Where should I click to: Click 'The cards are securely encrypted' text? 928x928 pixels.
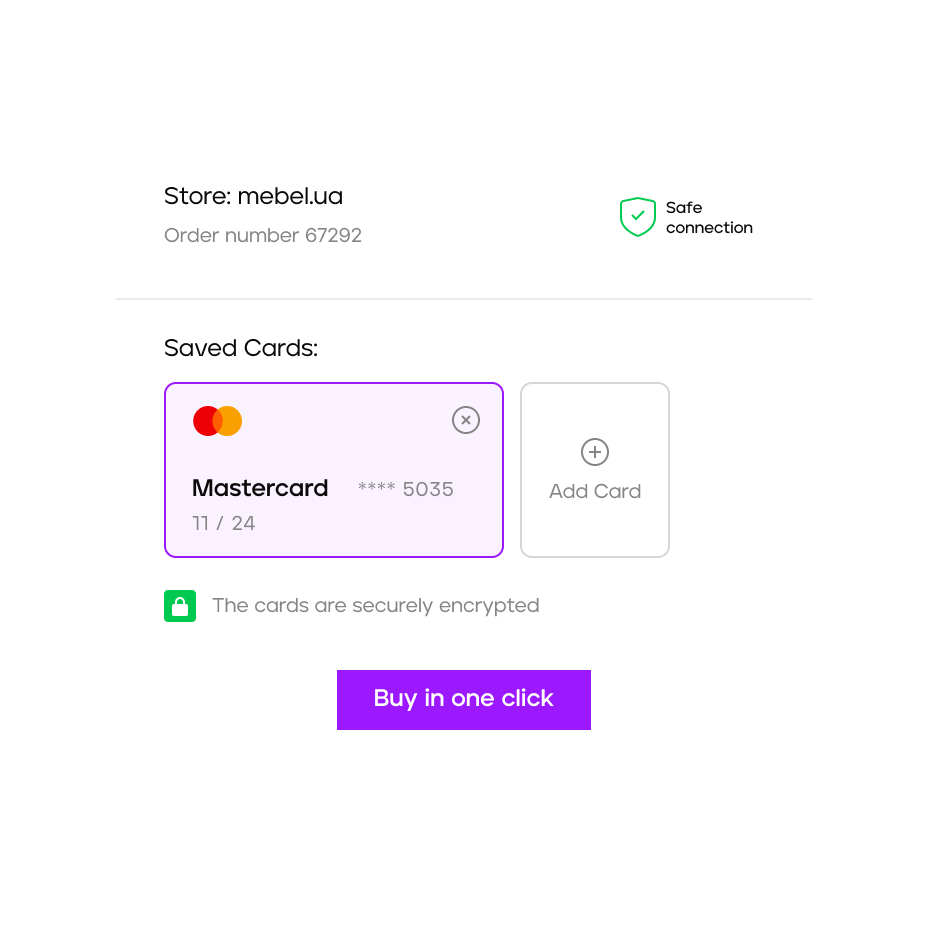pos(376,606)
